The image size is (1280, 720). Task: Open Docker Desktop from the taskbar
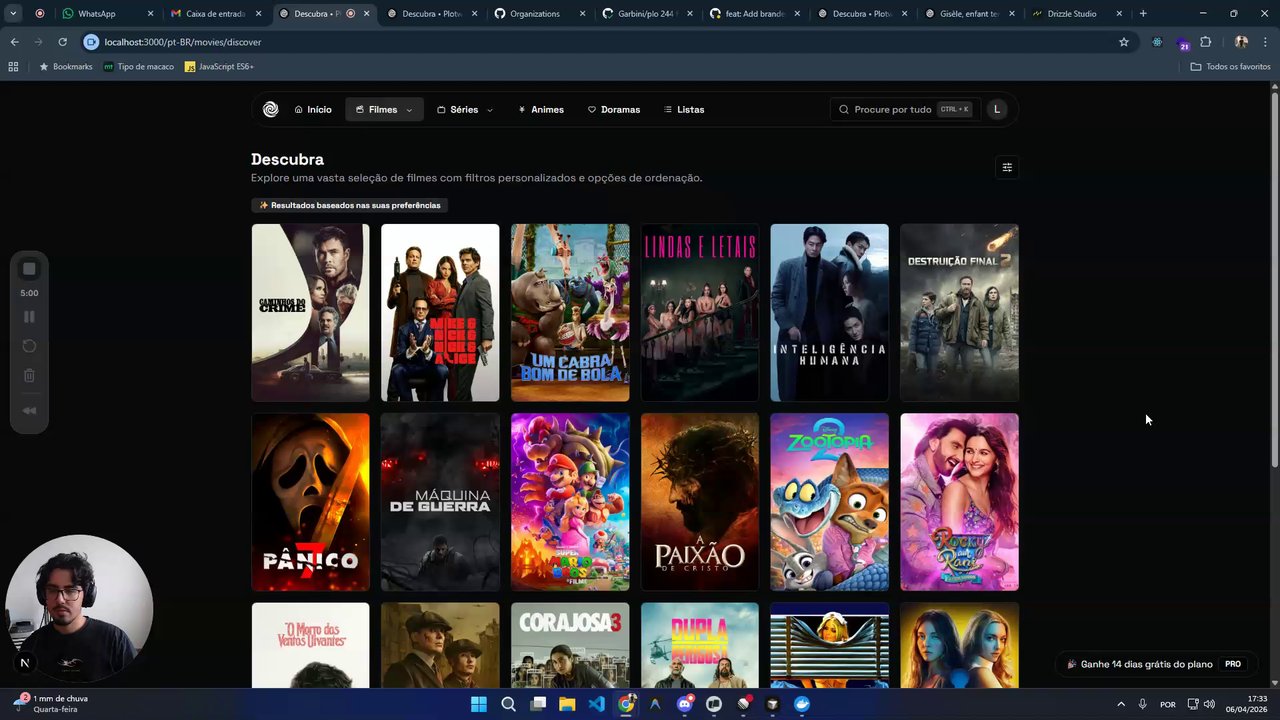(x=802, y=704)
